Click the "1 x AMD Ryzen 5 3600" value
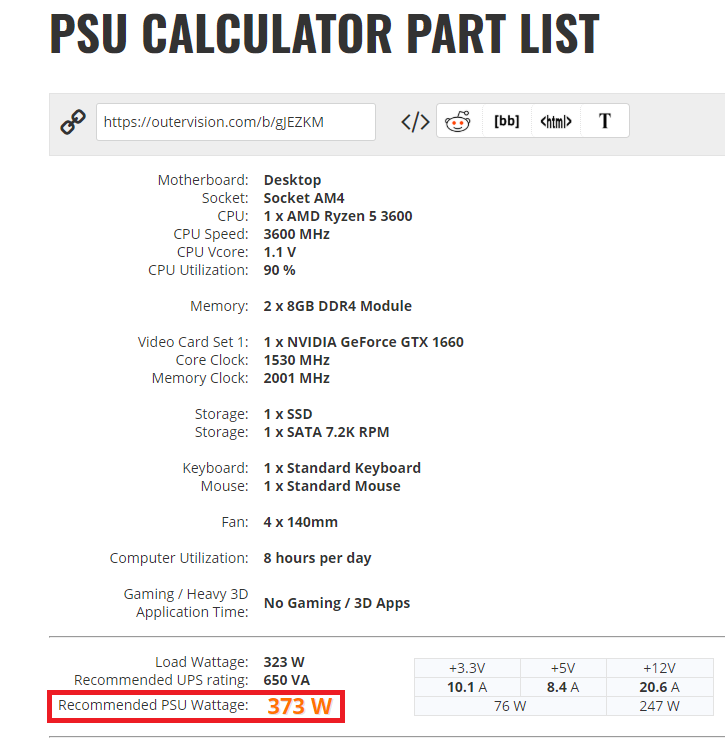This screenshot has width=725, height=751. [338, 216]
